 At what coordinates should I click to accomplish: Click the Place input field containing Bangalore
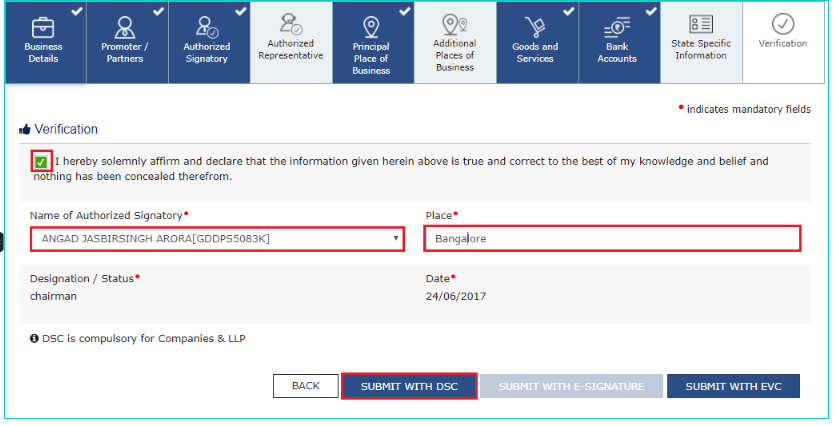pyautogui.click(x=612, y=239)
